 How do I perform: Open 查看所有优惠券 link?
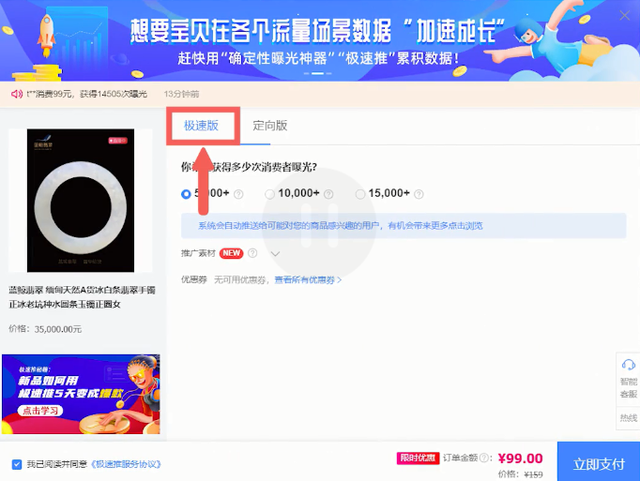(308, 280)
